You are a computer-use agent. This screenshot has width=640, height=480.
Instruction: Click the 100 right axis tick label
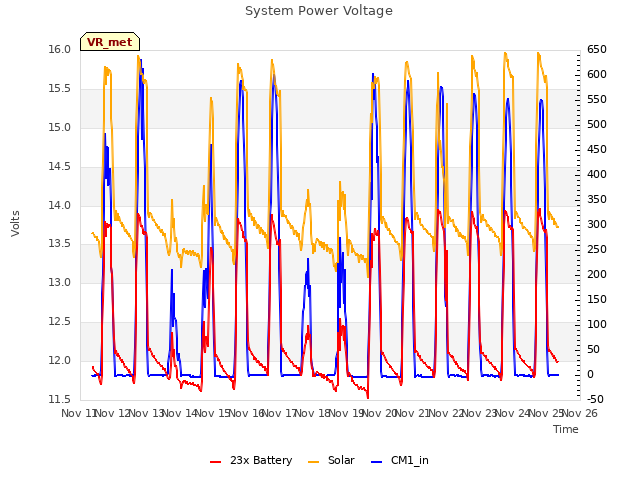tap(597, 324)
